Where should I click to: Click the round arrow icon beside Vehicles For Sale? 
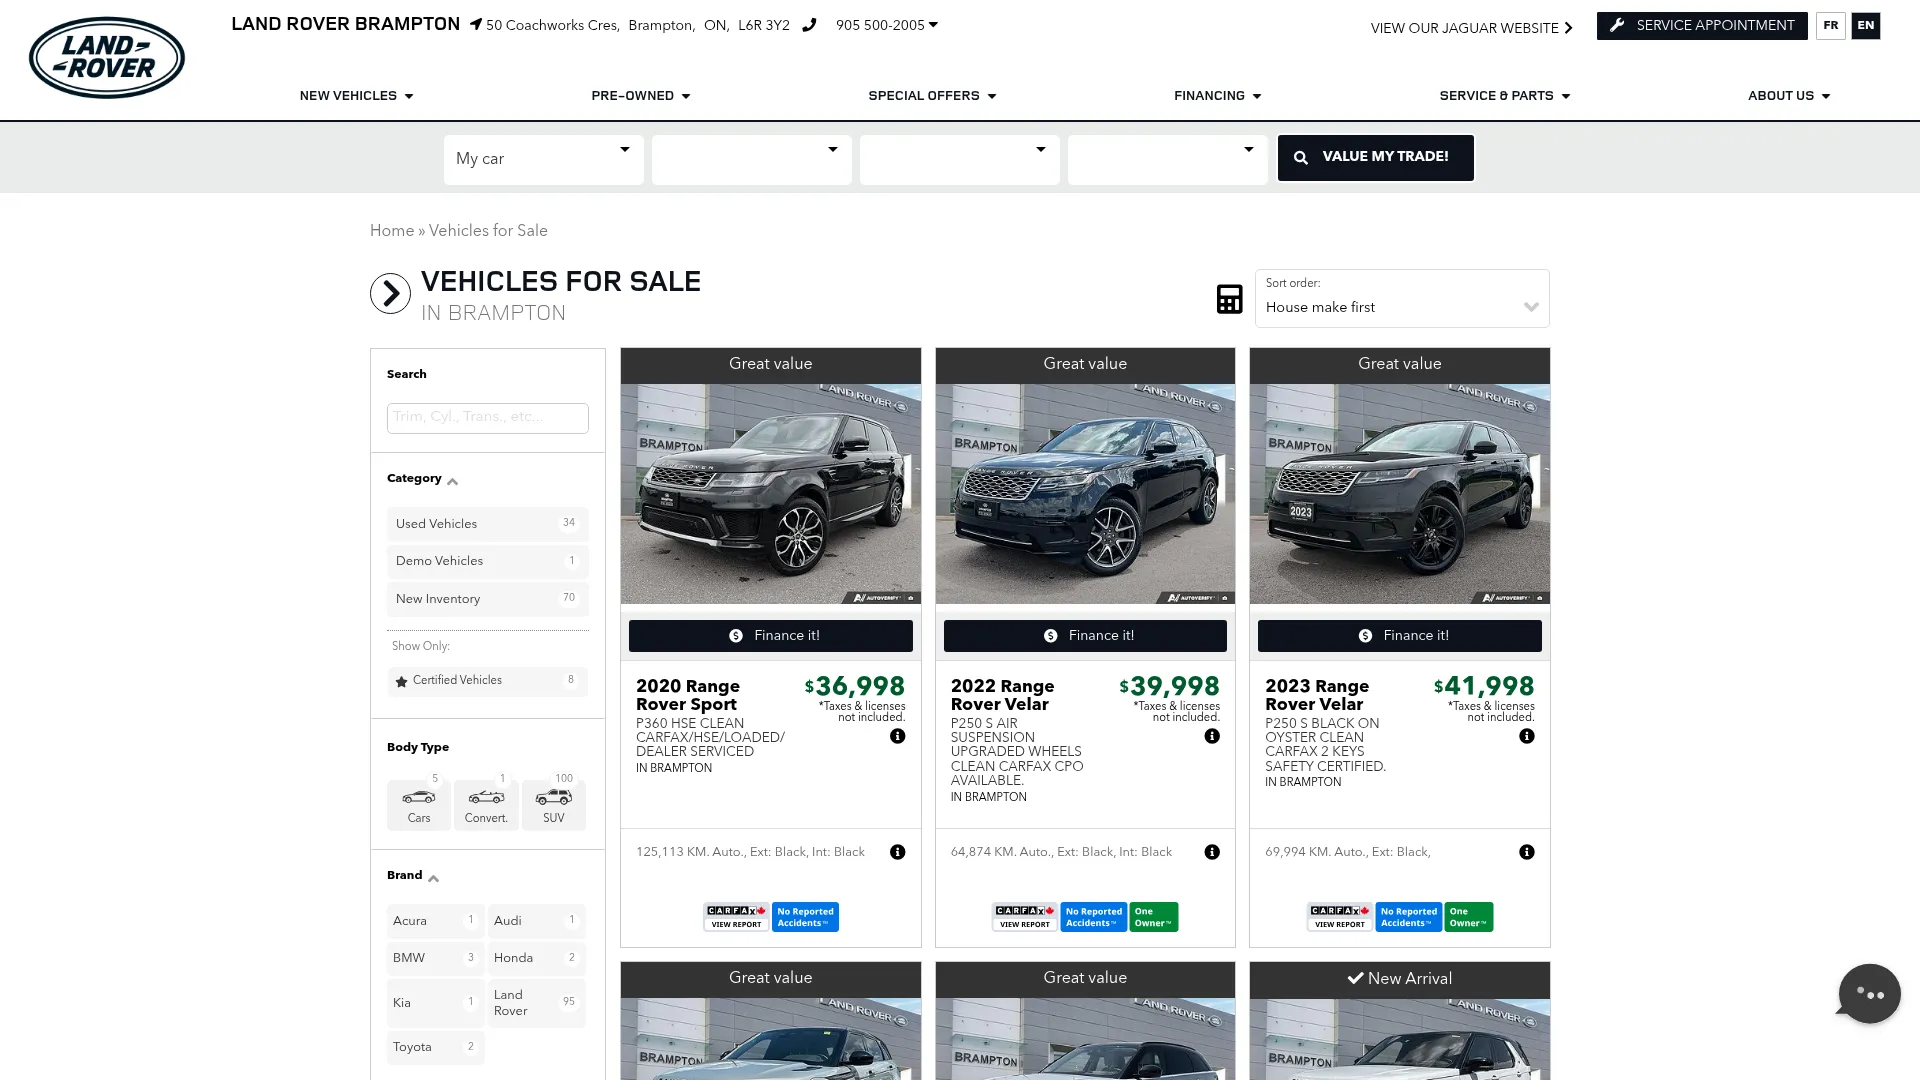[x=390, y=293]
